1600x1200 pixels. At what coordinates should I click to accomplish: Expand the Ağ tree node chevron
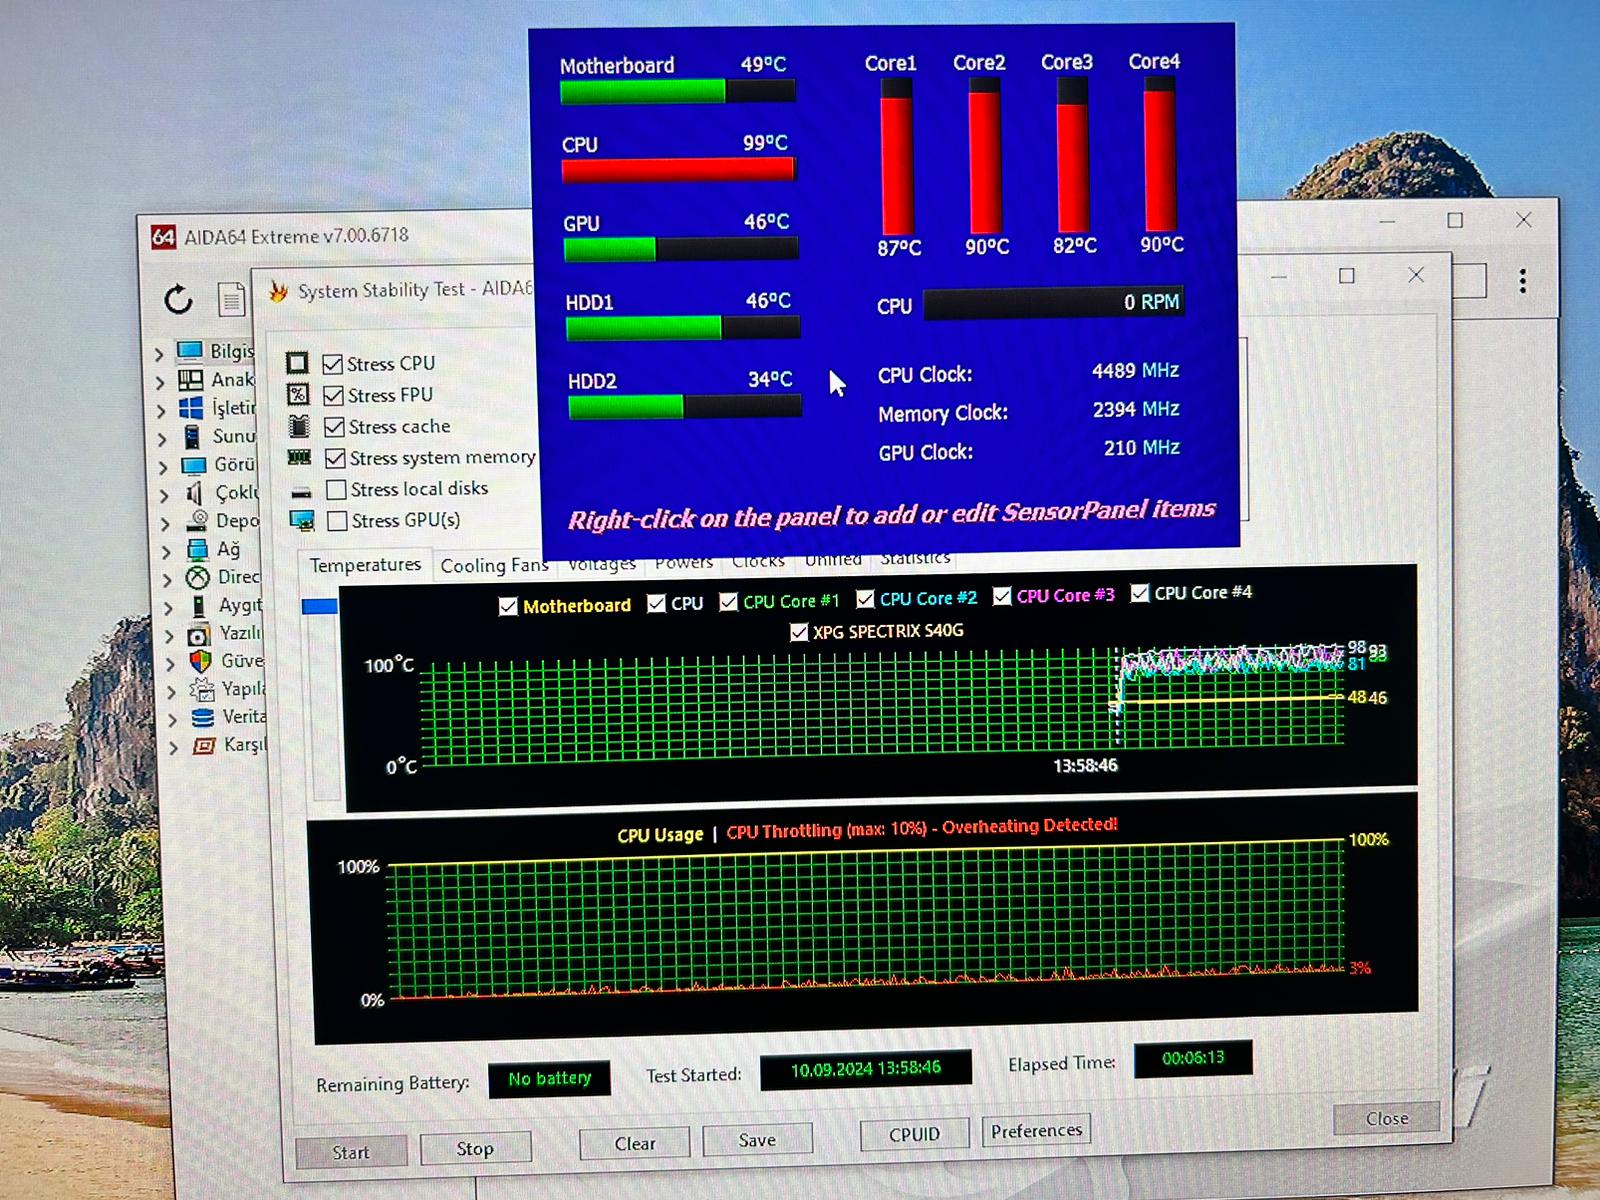click(166, 550)
